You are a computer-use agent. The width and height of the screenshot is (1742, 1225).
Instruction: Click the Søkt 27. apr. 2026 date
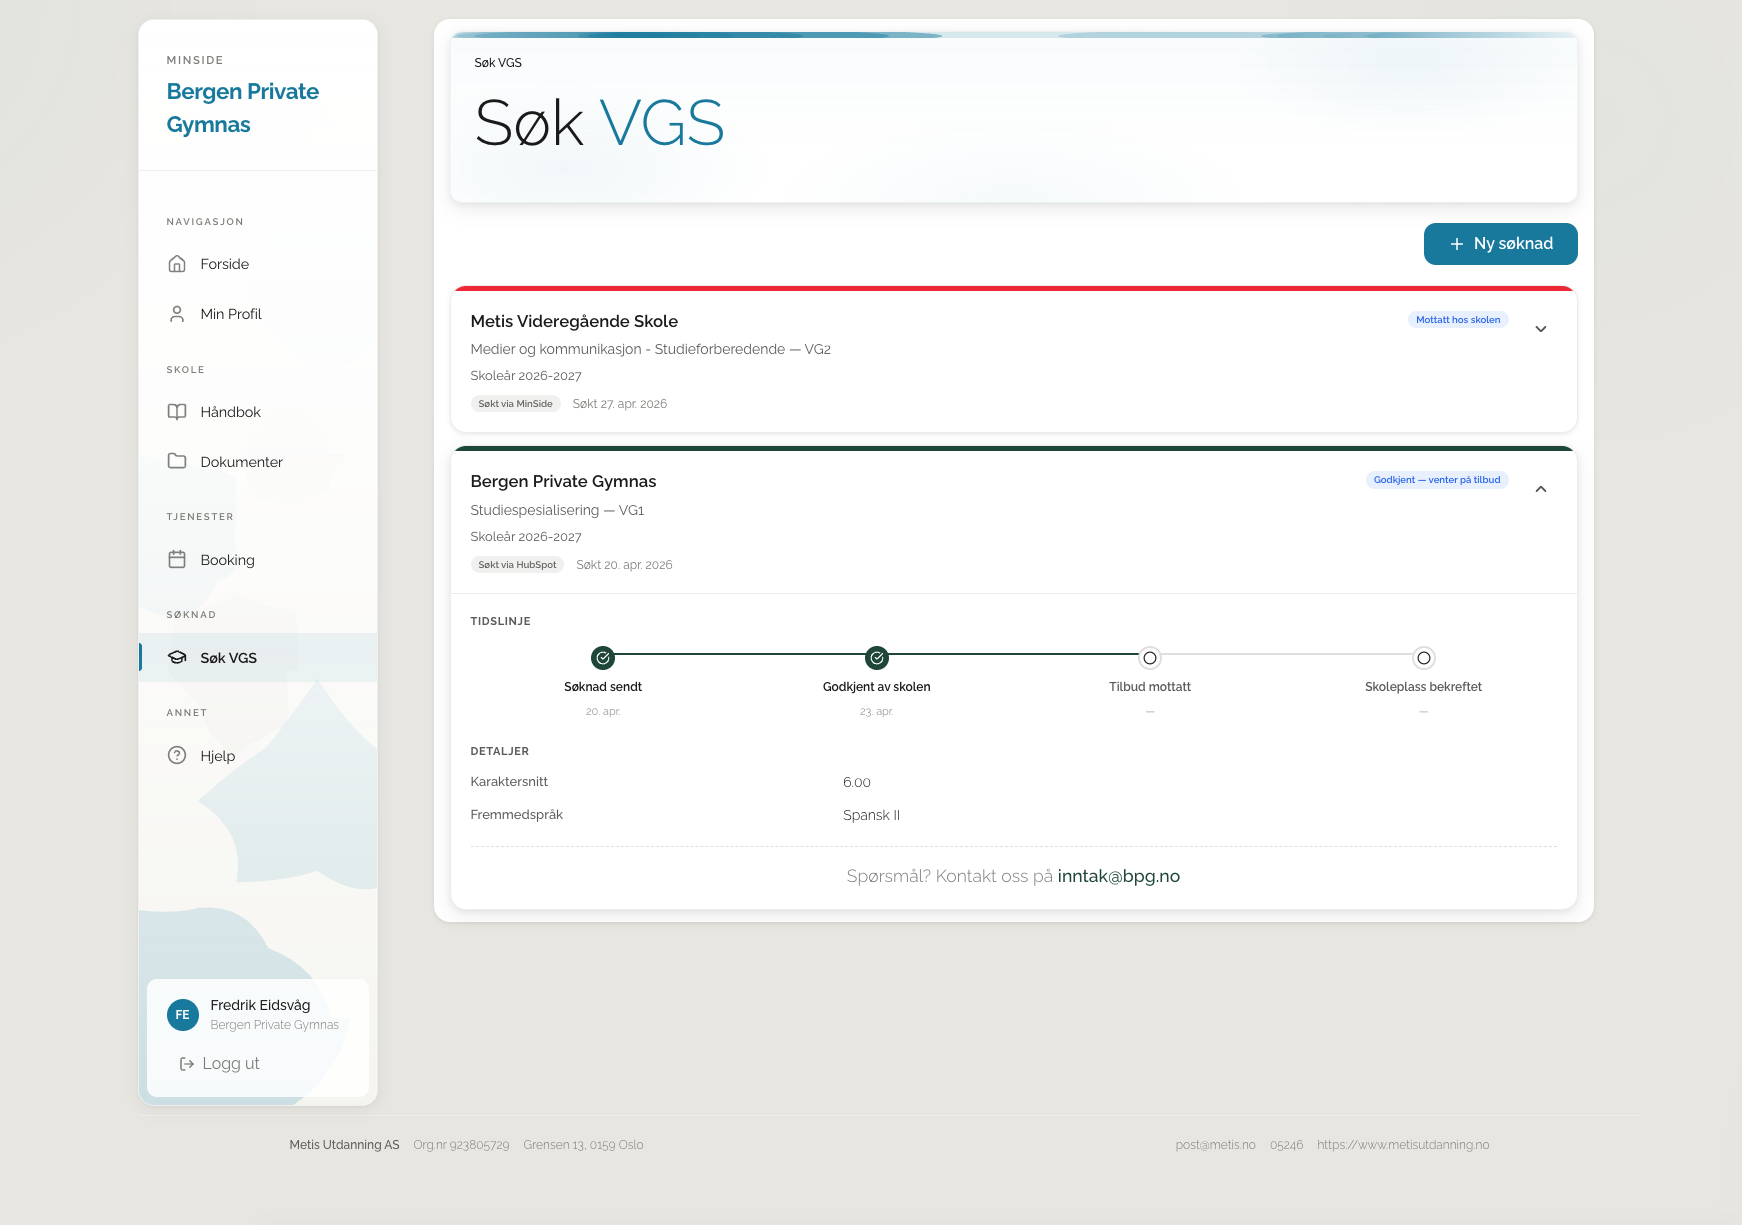[620, 404]
